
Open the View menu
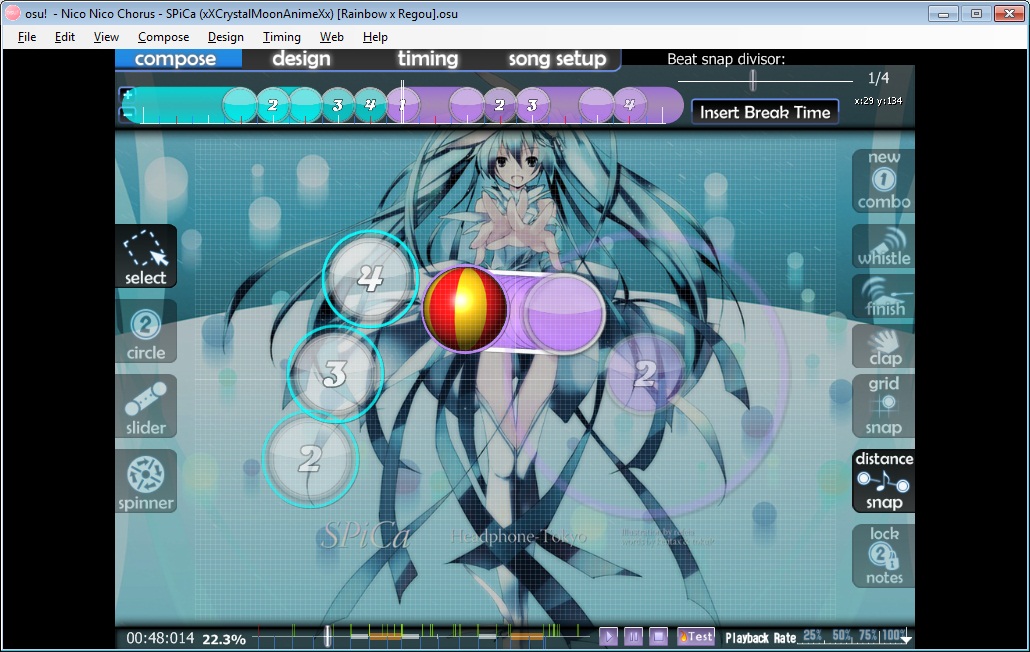[106, 37]
